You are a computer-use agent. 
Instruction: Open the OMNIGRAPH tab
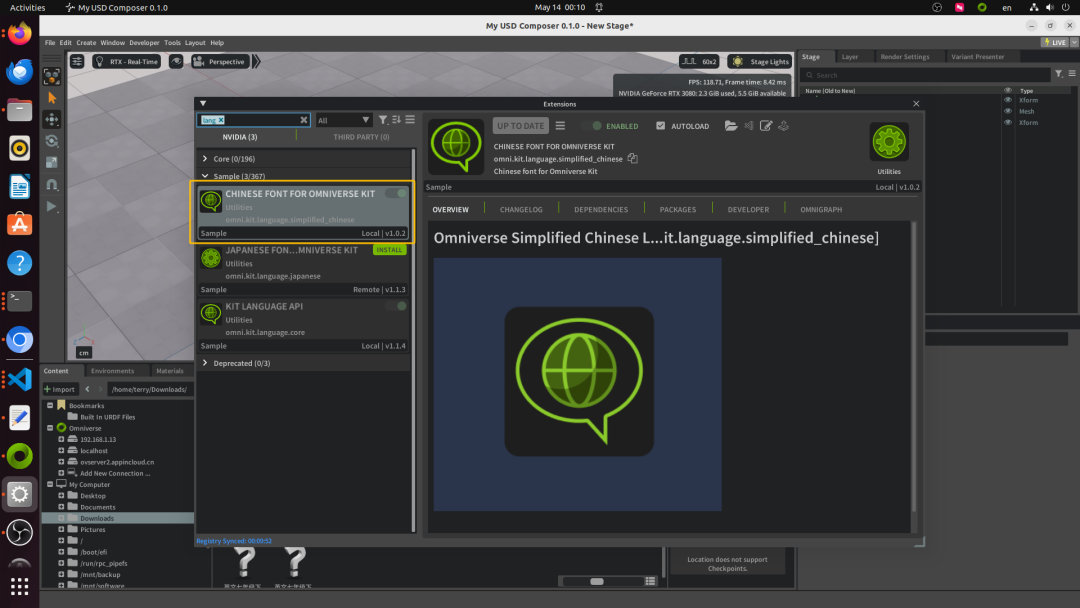click(821, 209)
